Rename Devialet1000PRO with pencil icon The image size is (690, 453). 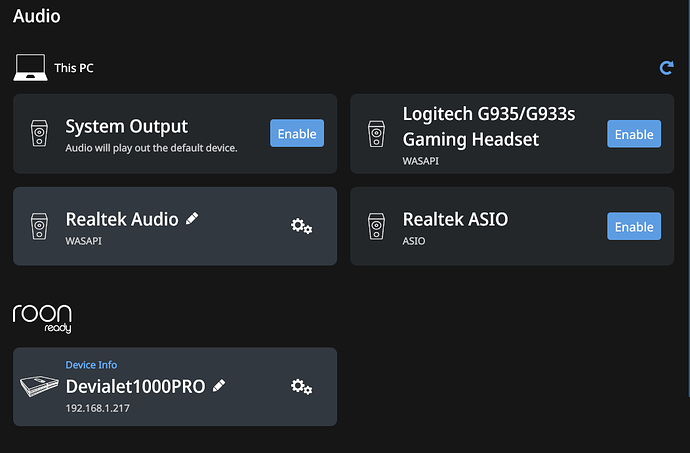pos(219,386)
